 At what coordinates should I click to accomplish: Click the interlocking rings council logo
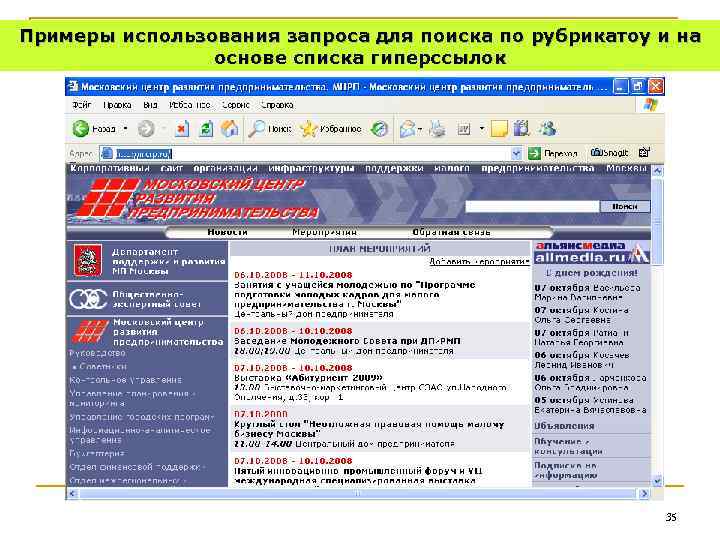[x=88, y=298]
